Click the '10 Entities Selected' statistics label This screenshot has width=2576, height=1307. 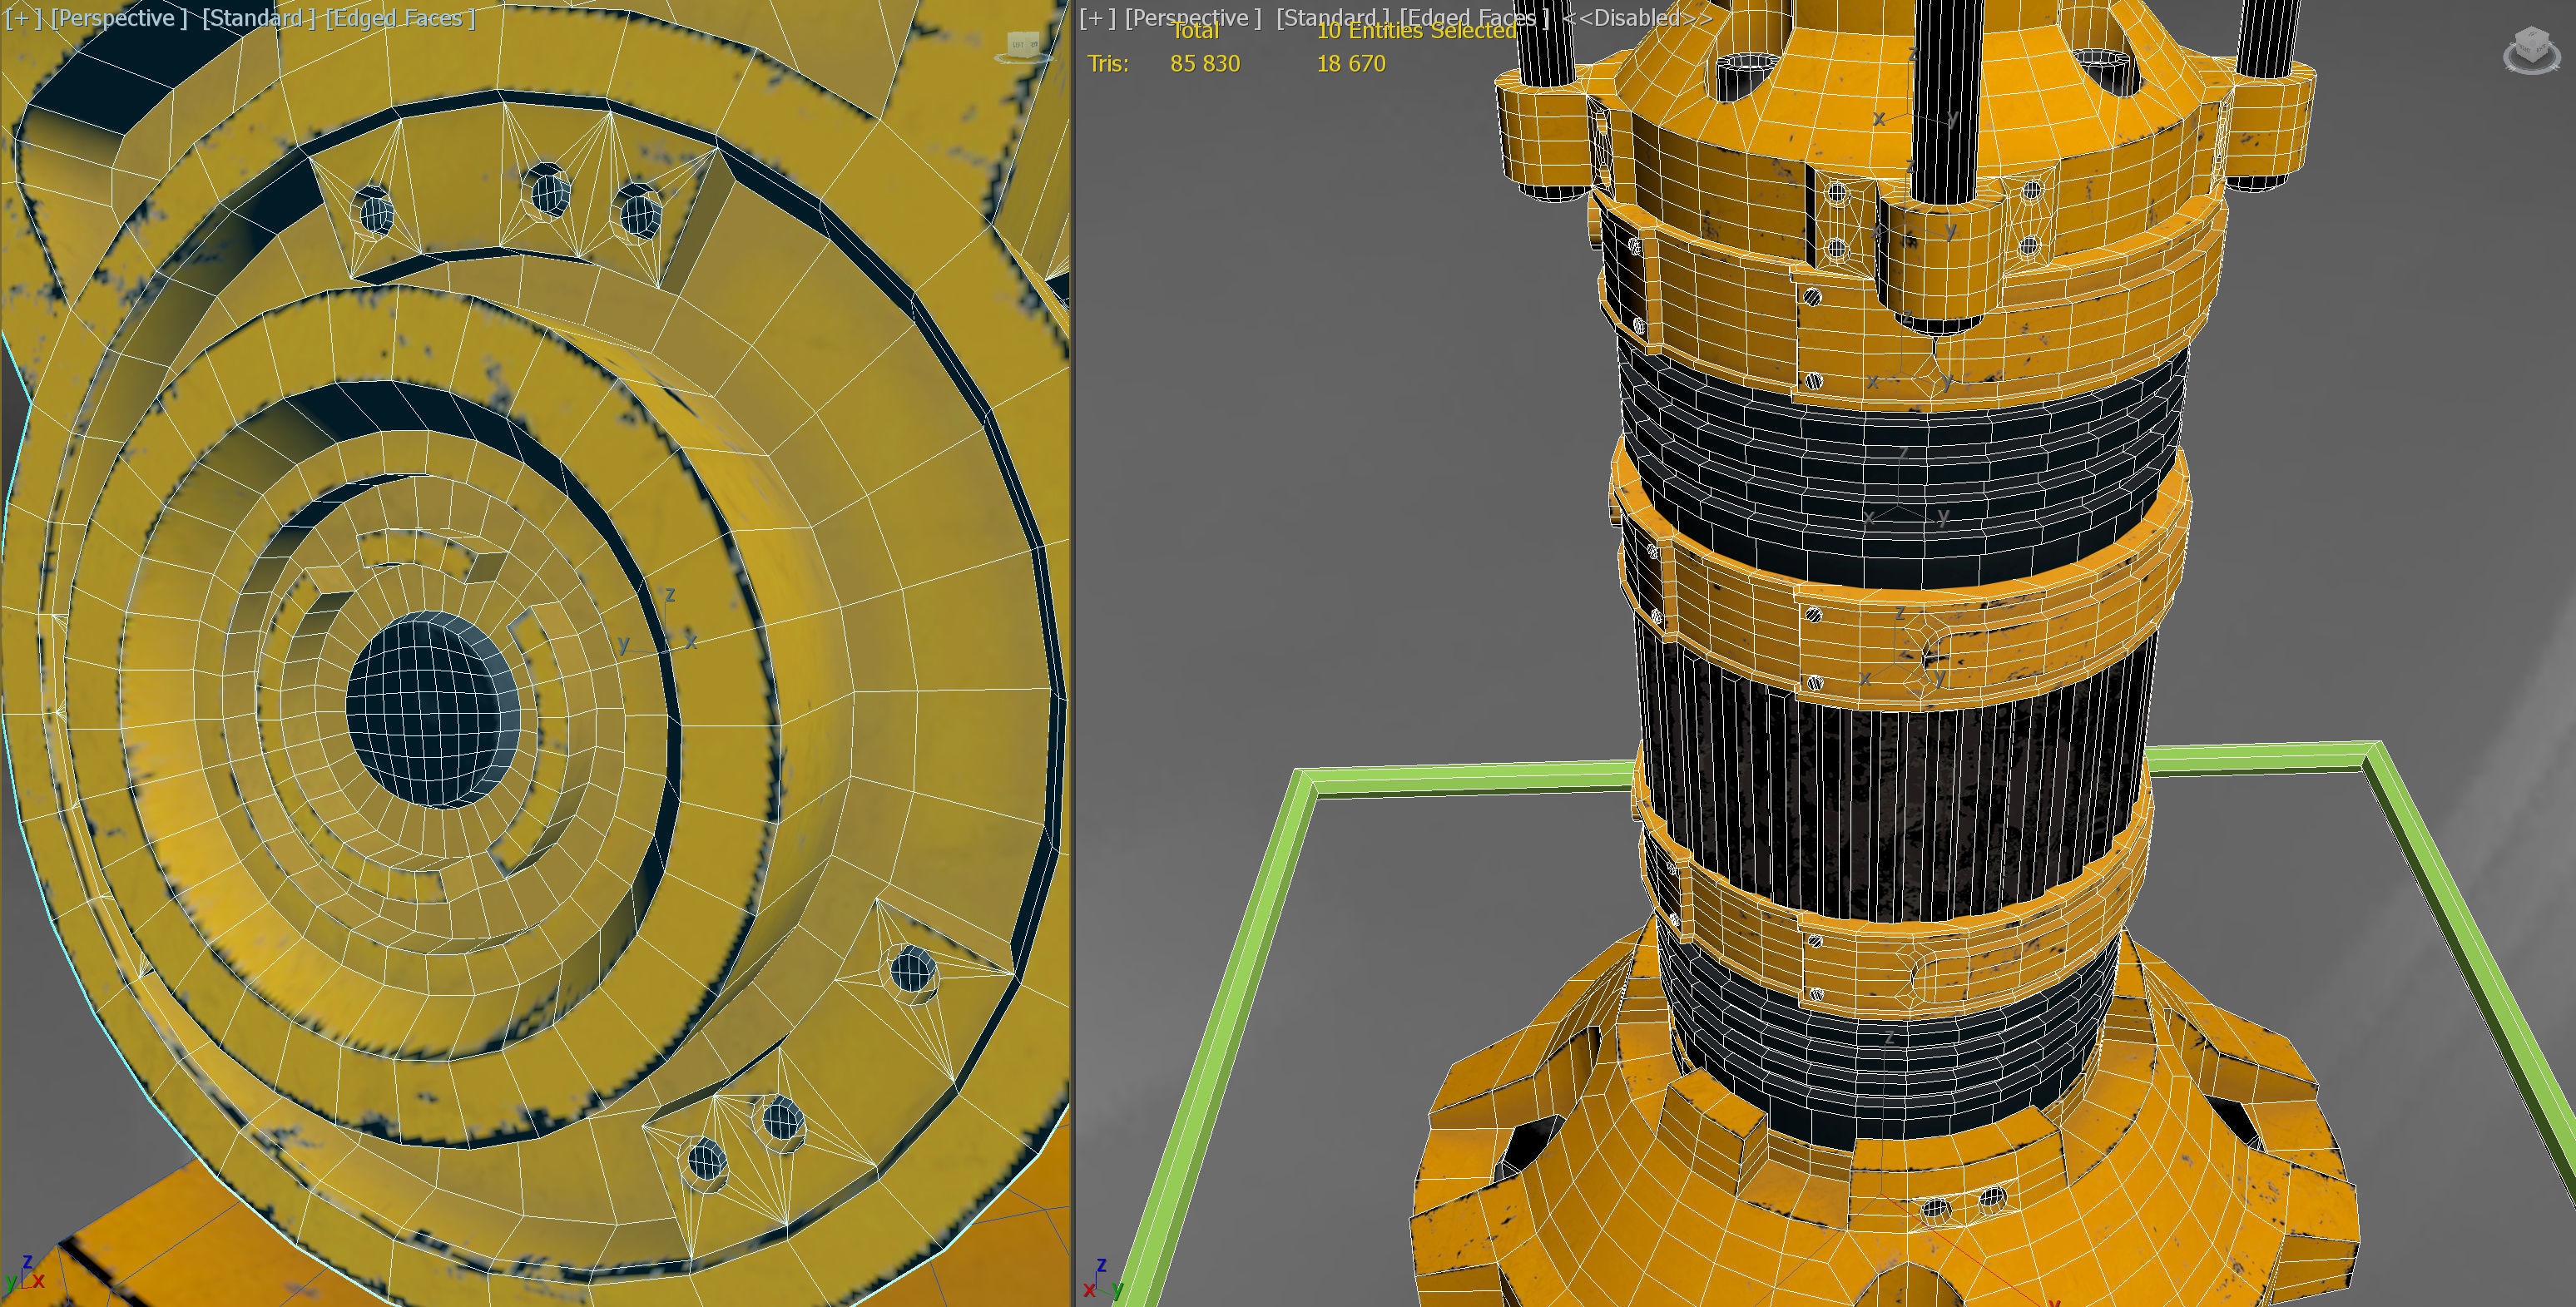click(1416, 31)
